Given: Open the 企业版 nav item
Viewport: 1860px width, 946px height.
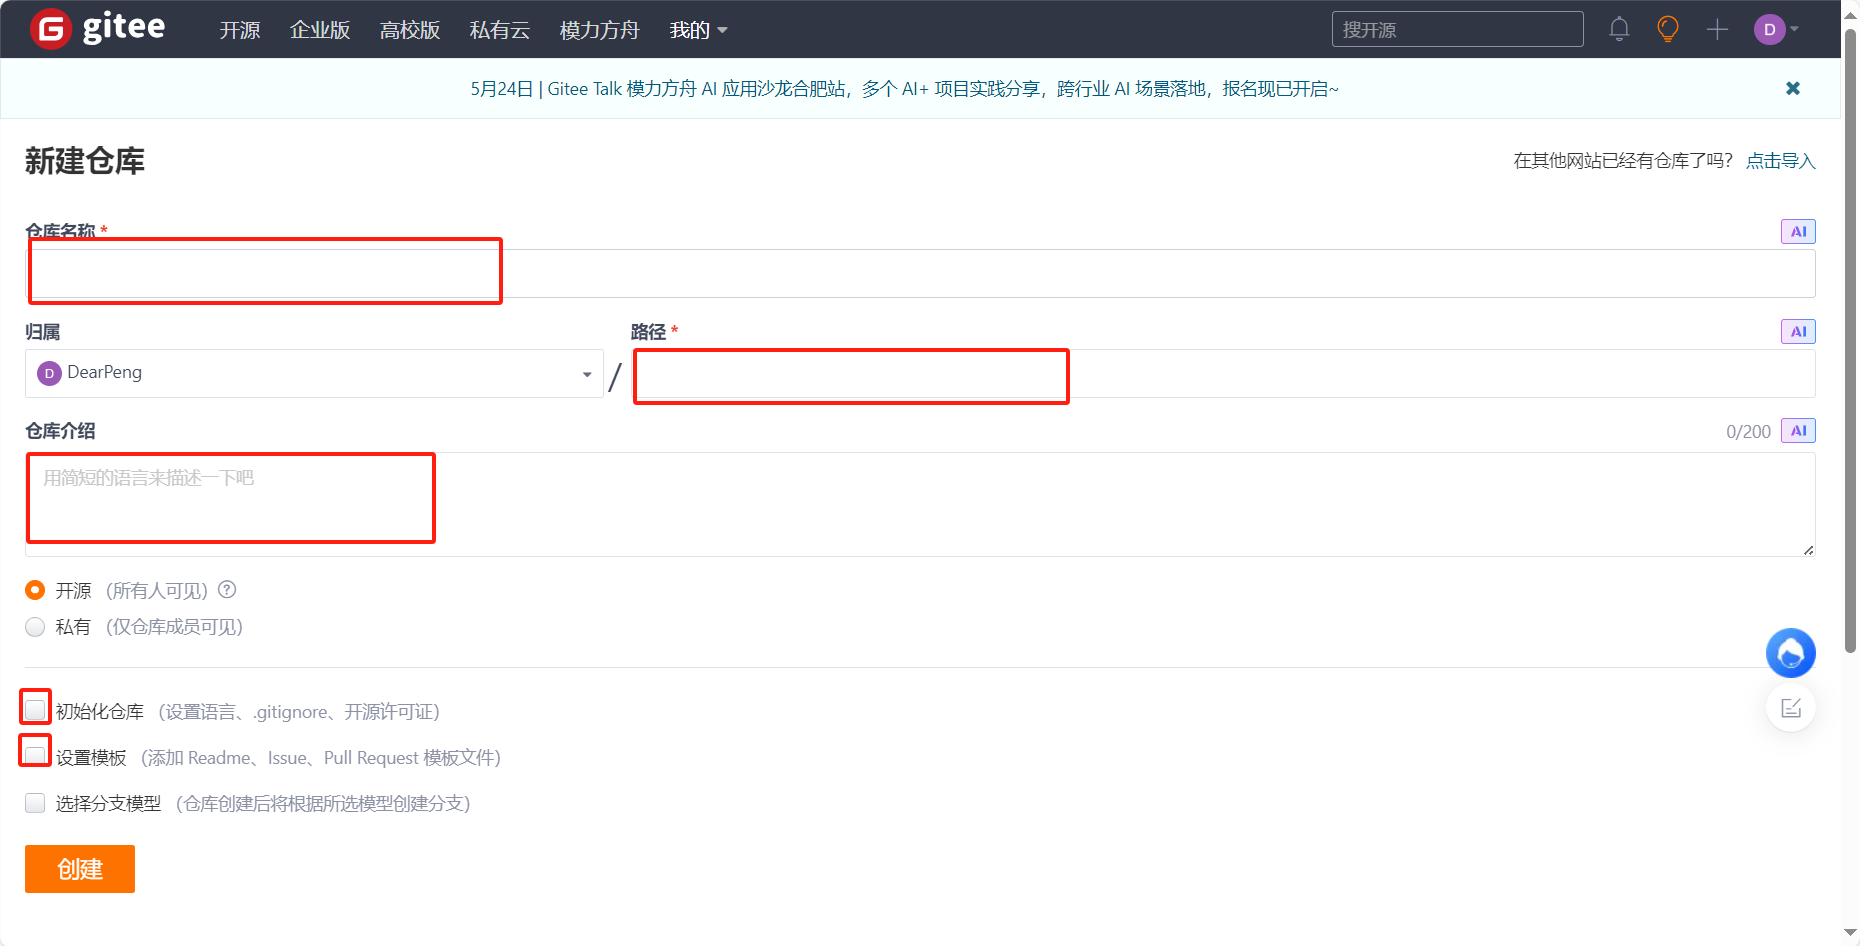Looking at the screenshot, I should 320,30.
